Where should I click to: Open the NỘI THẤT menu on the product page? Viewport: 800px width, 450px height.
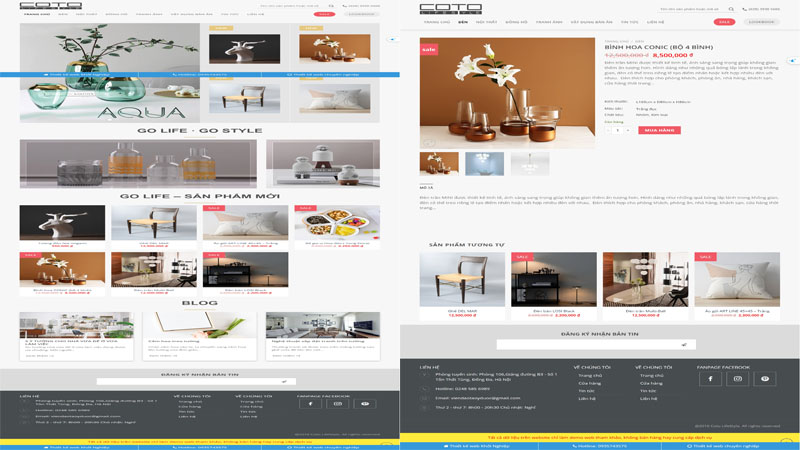[x=486, y=22]
